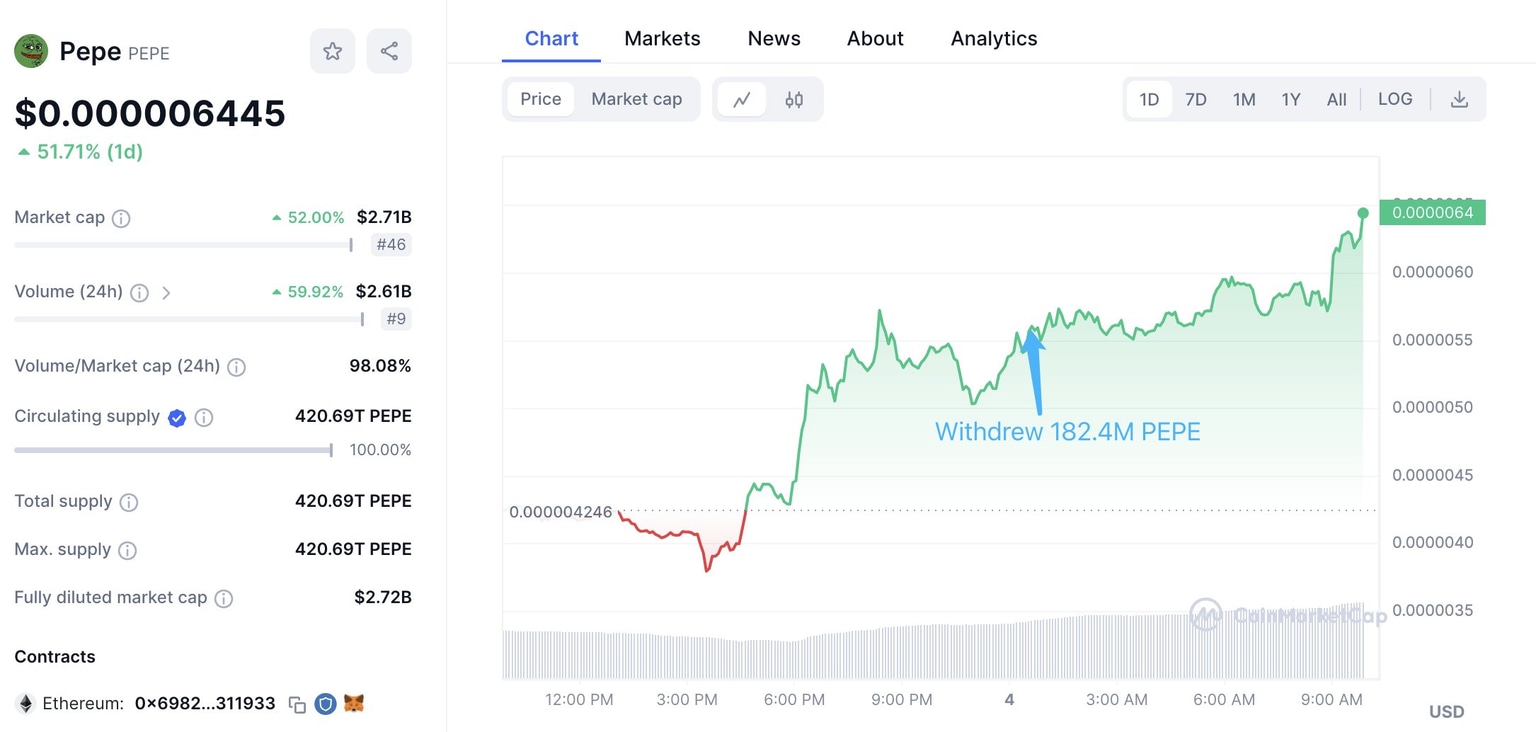
Task: Copy the Ethereum contract address
Action: (x=297, y=704)
